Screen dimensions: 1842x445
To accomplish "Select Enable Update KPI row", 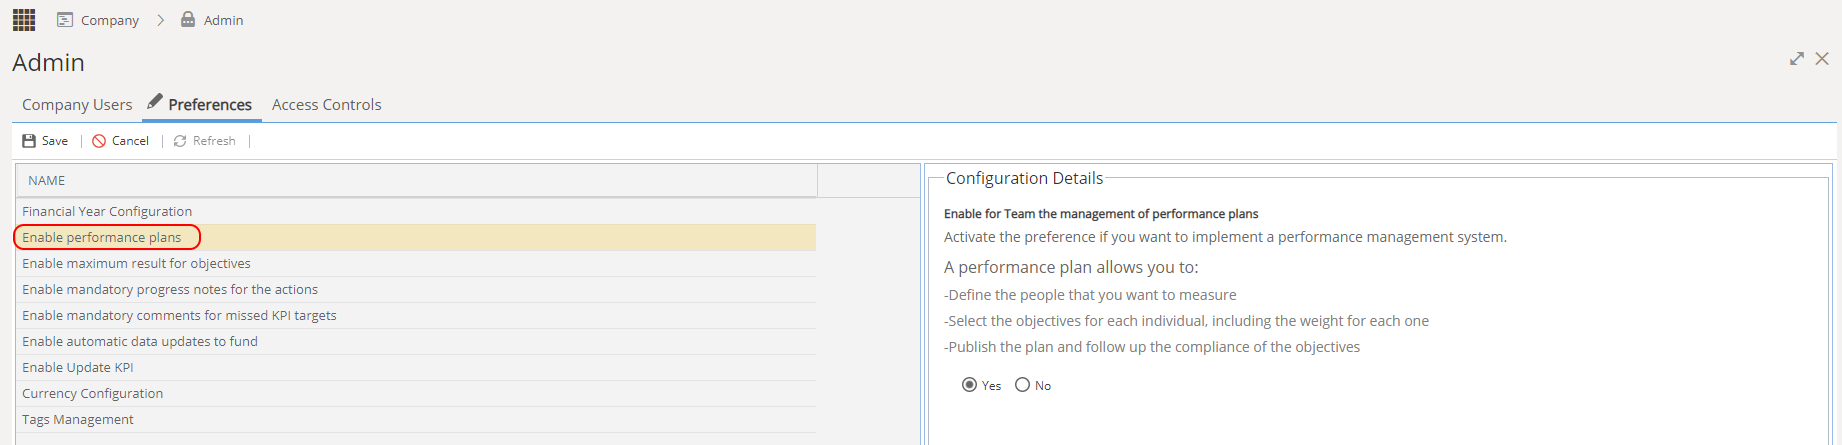I will [416, 367].
